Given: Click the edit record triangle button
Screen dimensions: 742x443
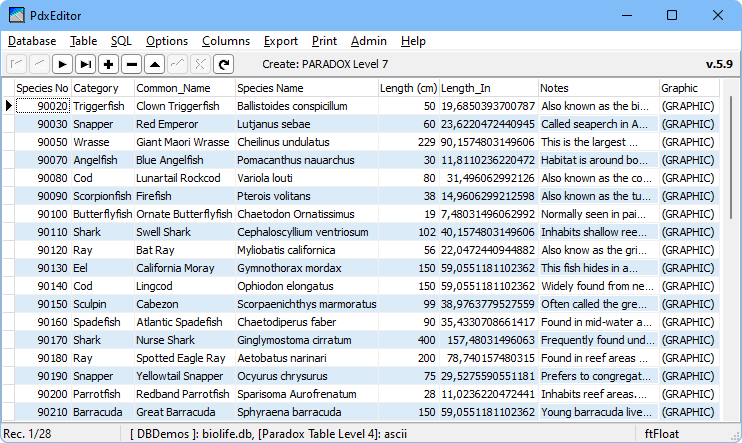Looking at the screenshot, I should coord(154,64).
